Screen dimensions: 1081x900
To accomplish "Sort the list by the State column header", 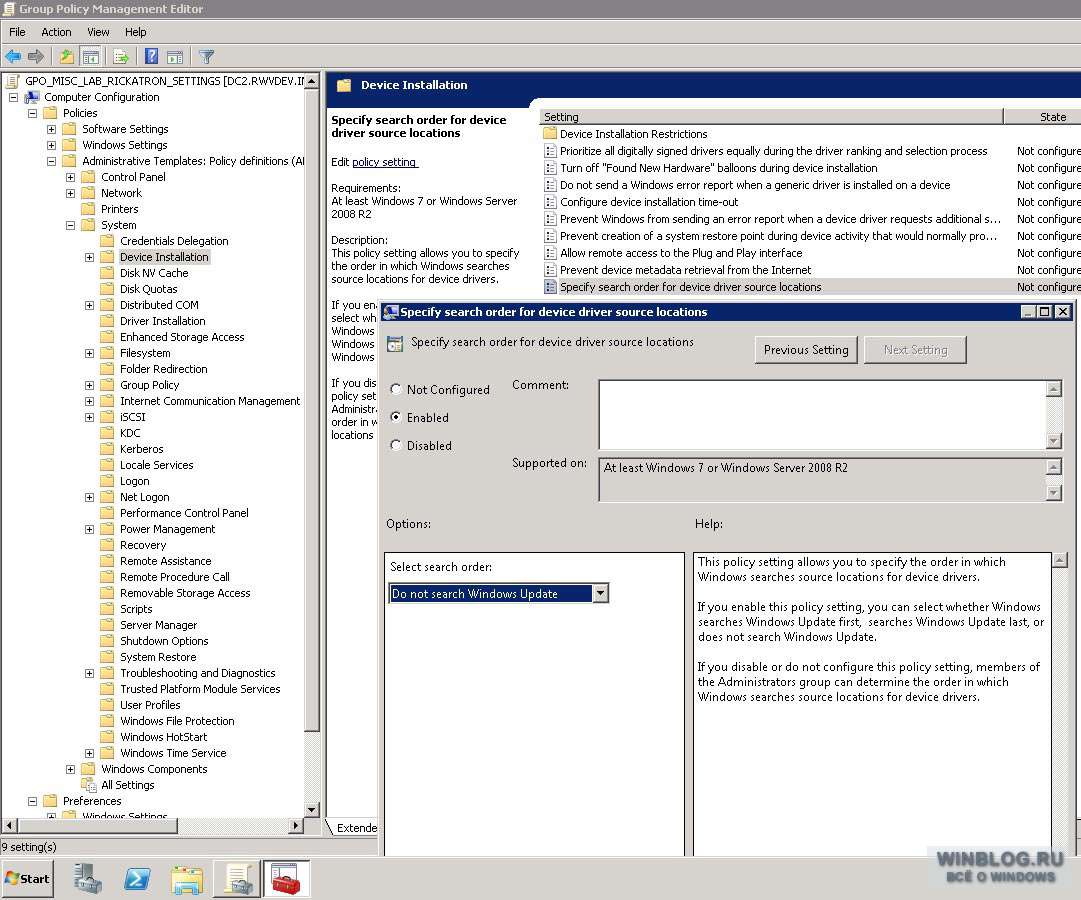I will pos(1042,117).
